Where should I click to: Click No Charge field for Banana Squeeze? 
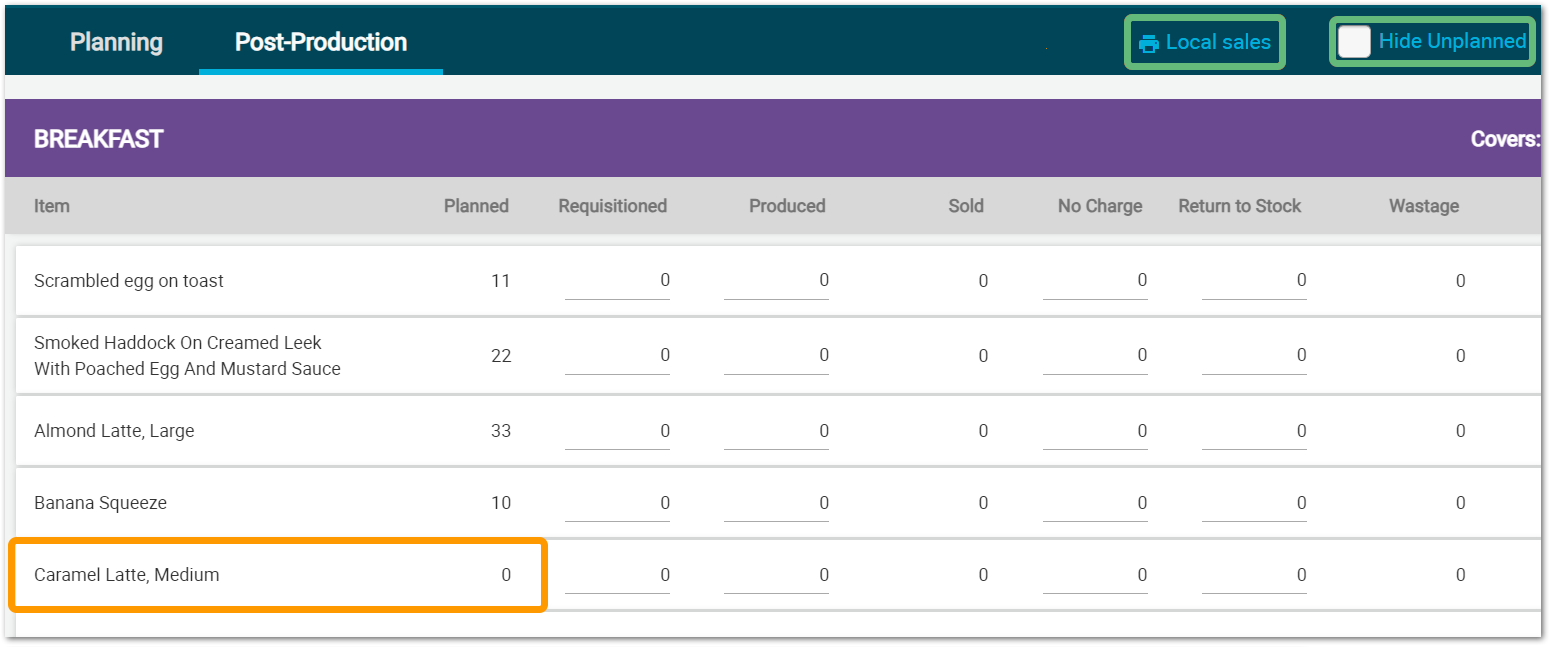pos(1095,503)
